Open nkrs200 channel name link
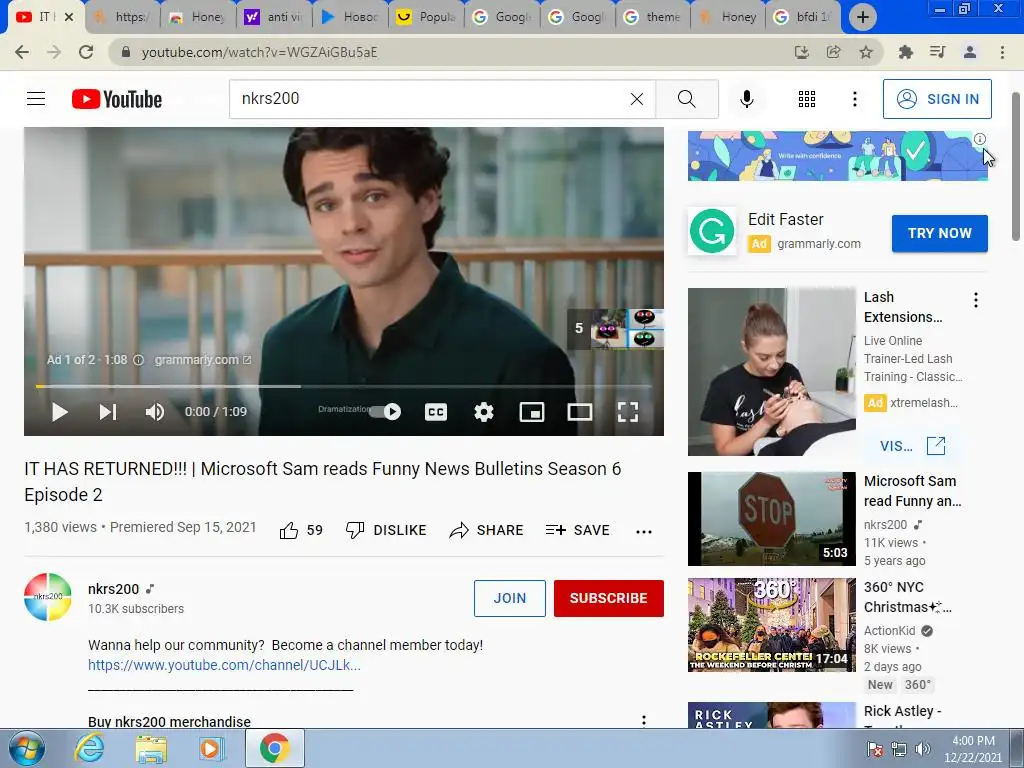The width and height of the screenshot is (1024, 768). pyautogui.click(x=114, y=589)
